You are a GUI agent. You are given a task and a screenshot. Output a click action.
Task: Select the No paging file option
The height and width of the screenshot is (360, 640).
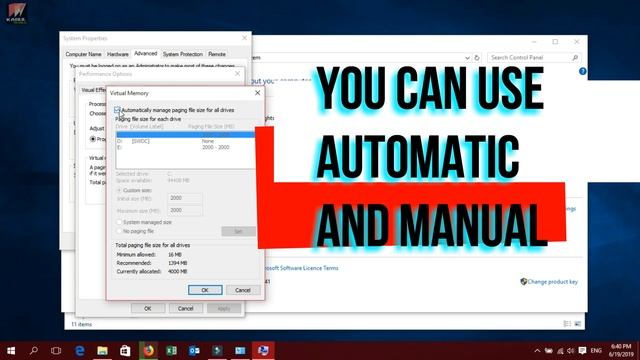point(119,231)
